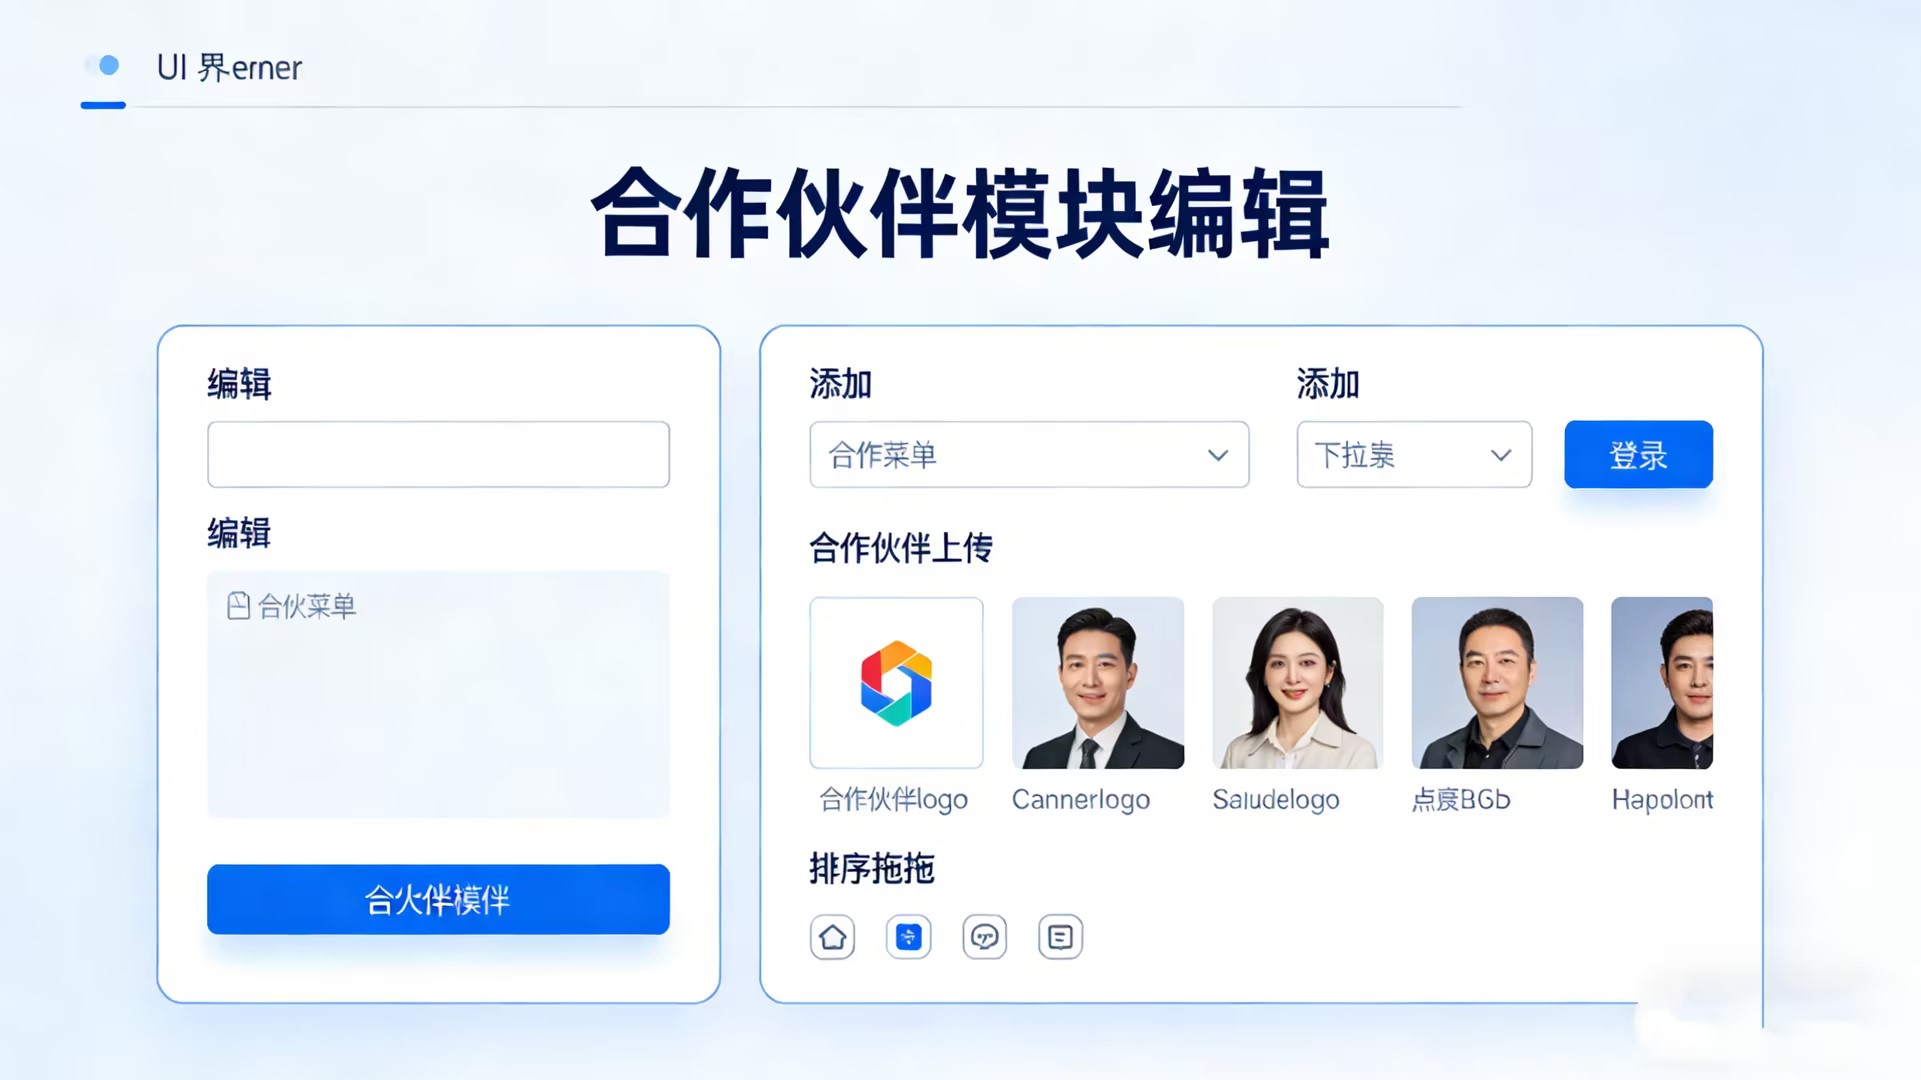Click the chevron arrow in 下拉表 box
The height and width of the screenshot is (1080, 1921).
point(1501,456)
